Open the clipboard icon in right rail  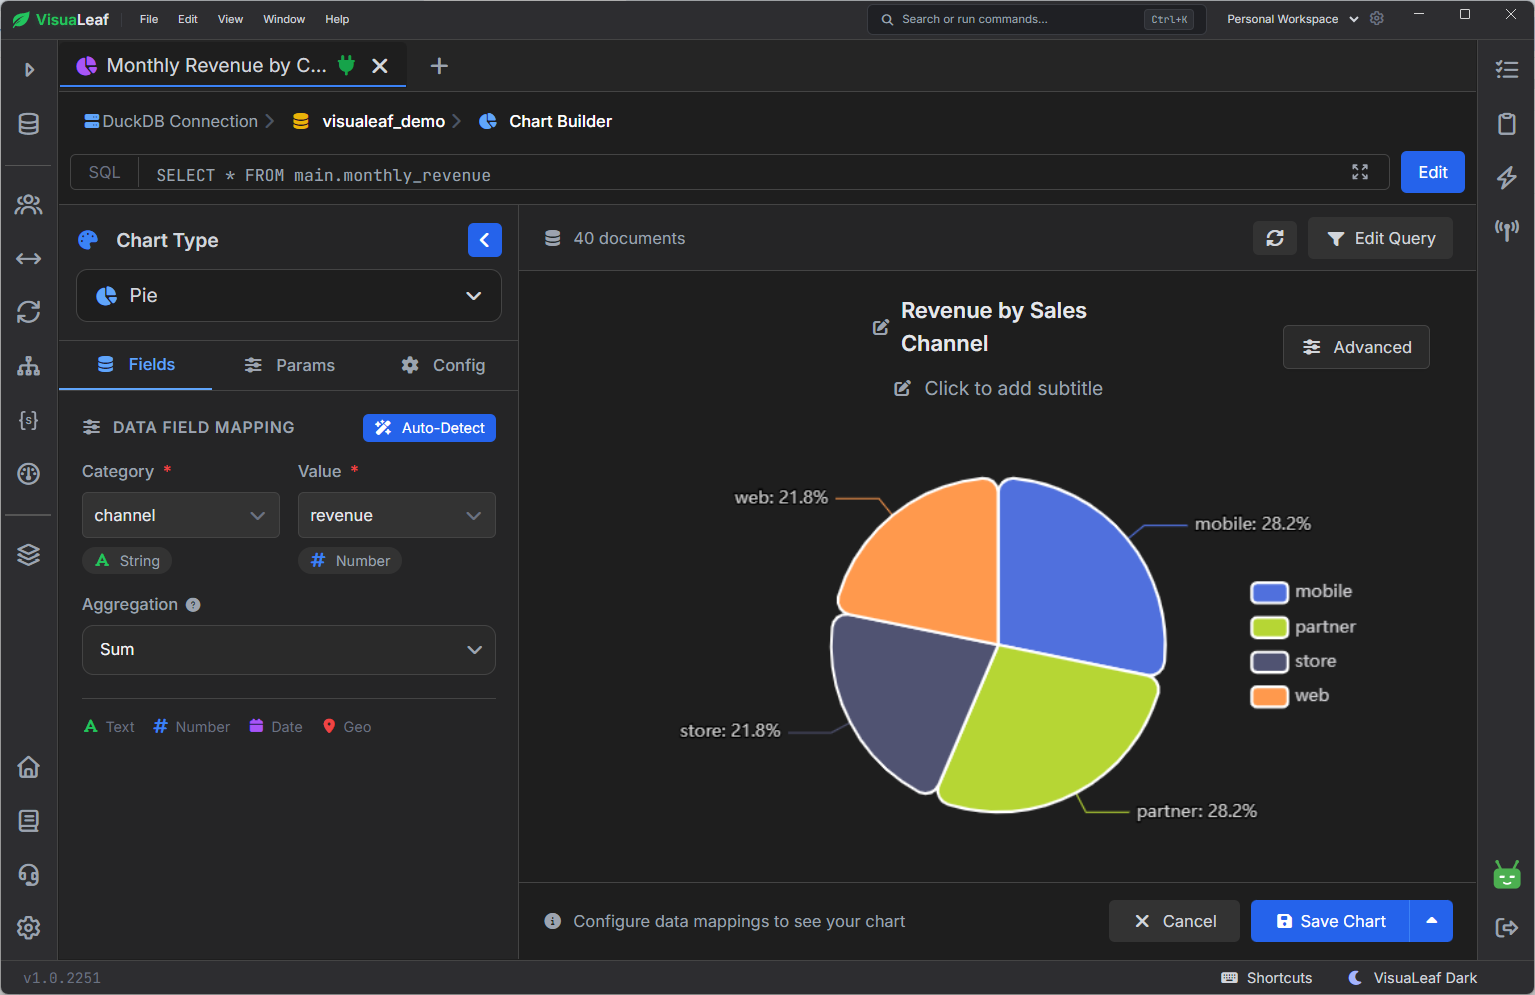(1507, 124)
